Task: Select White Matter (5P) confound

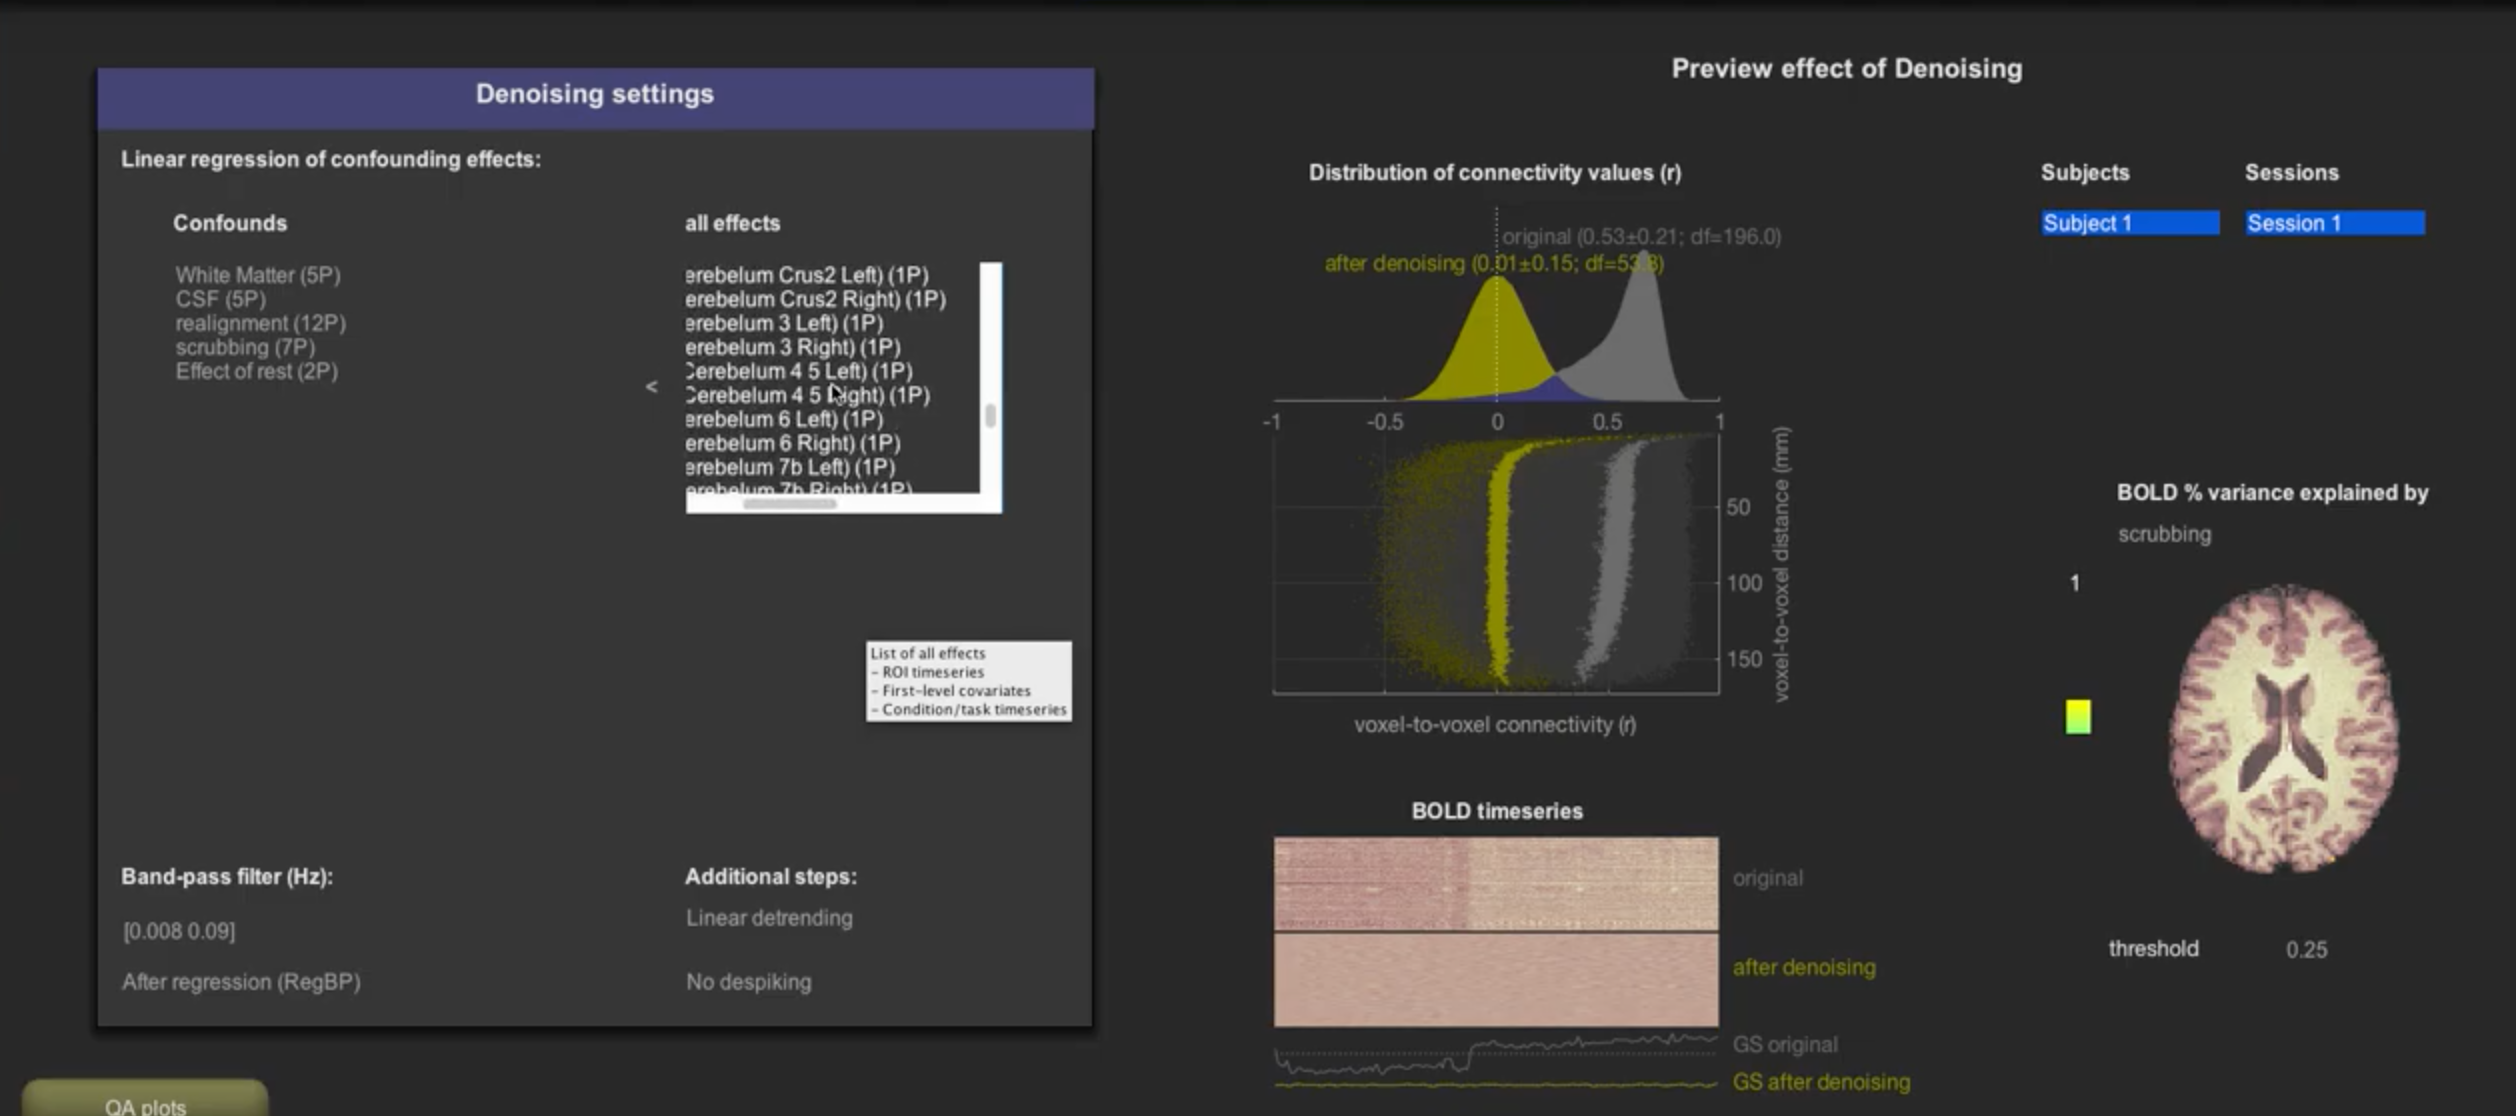Action: coord(258,275)
